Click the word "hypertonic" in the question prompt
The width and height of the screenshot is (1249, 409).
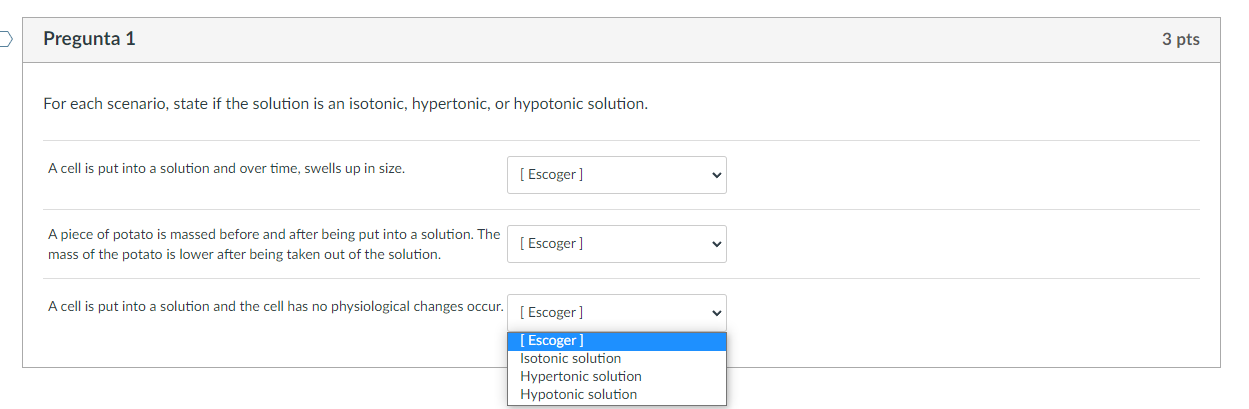point(452,105)
